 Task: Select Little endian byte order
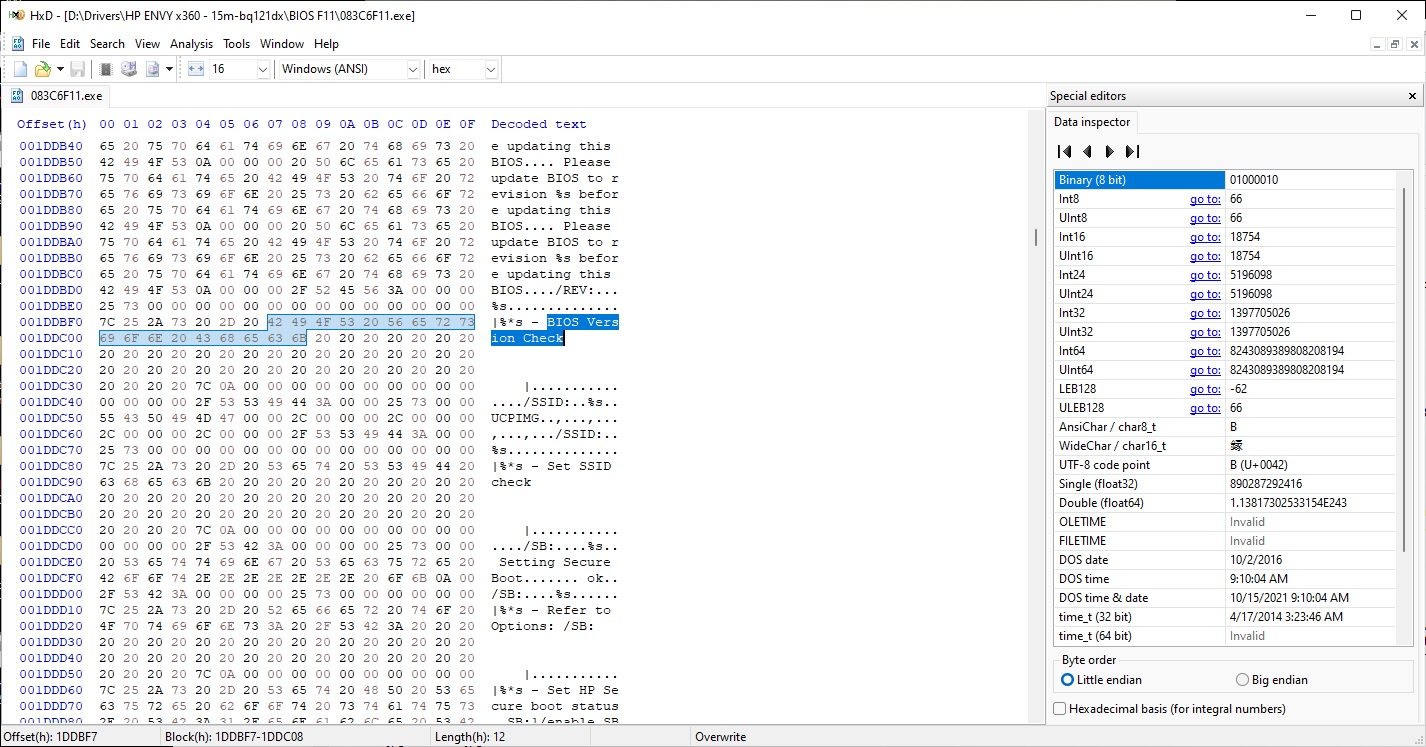1068,680
